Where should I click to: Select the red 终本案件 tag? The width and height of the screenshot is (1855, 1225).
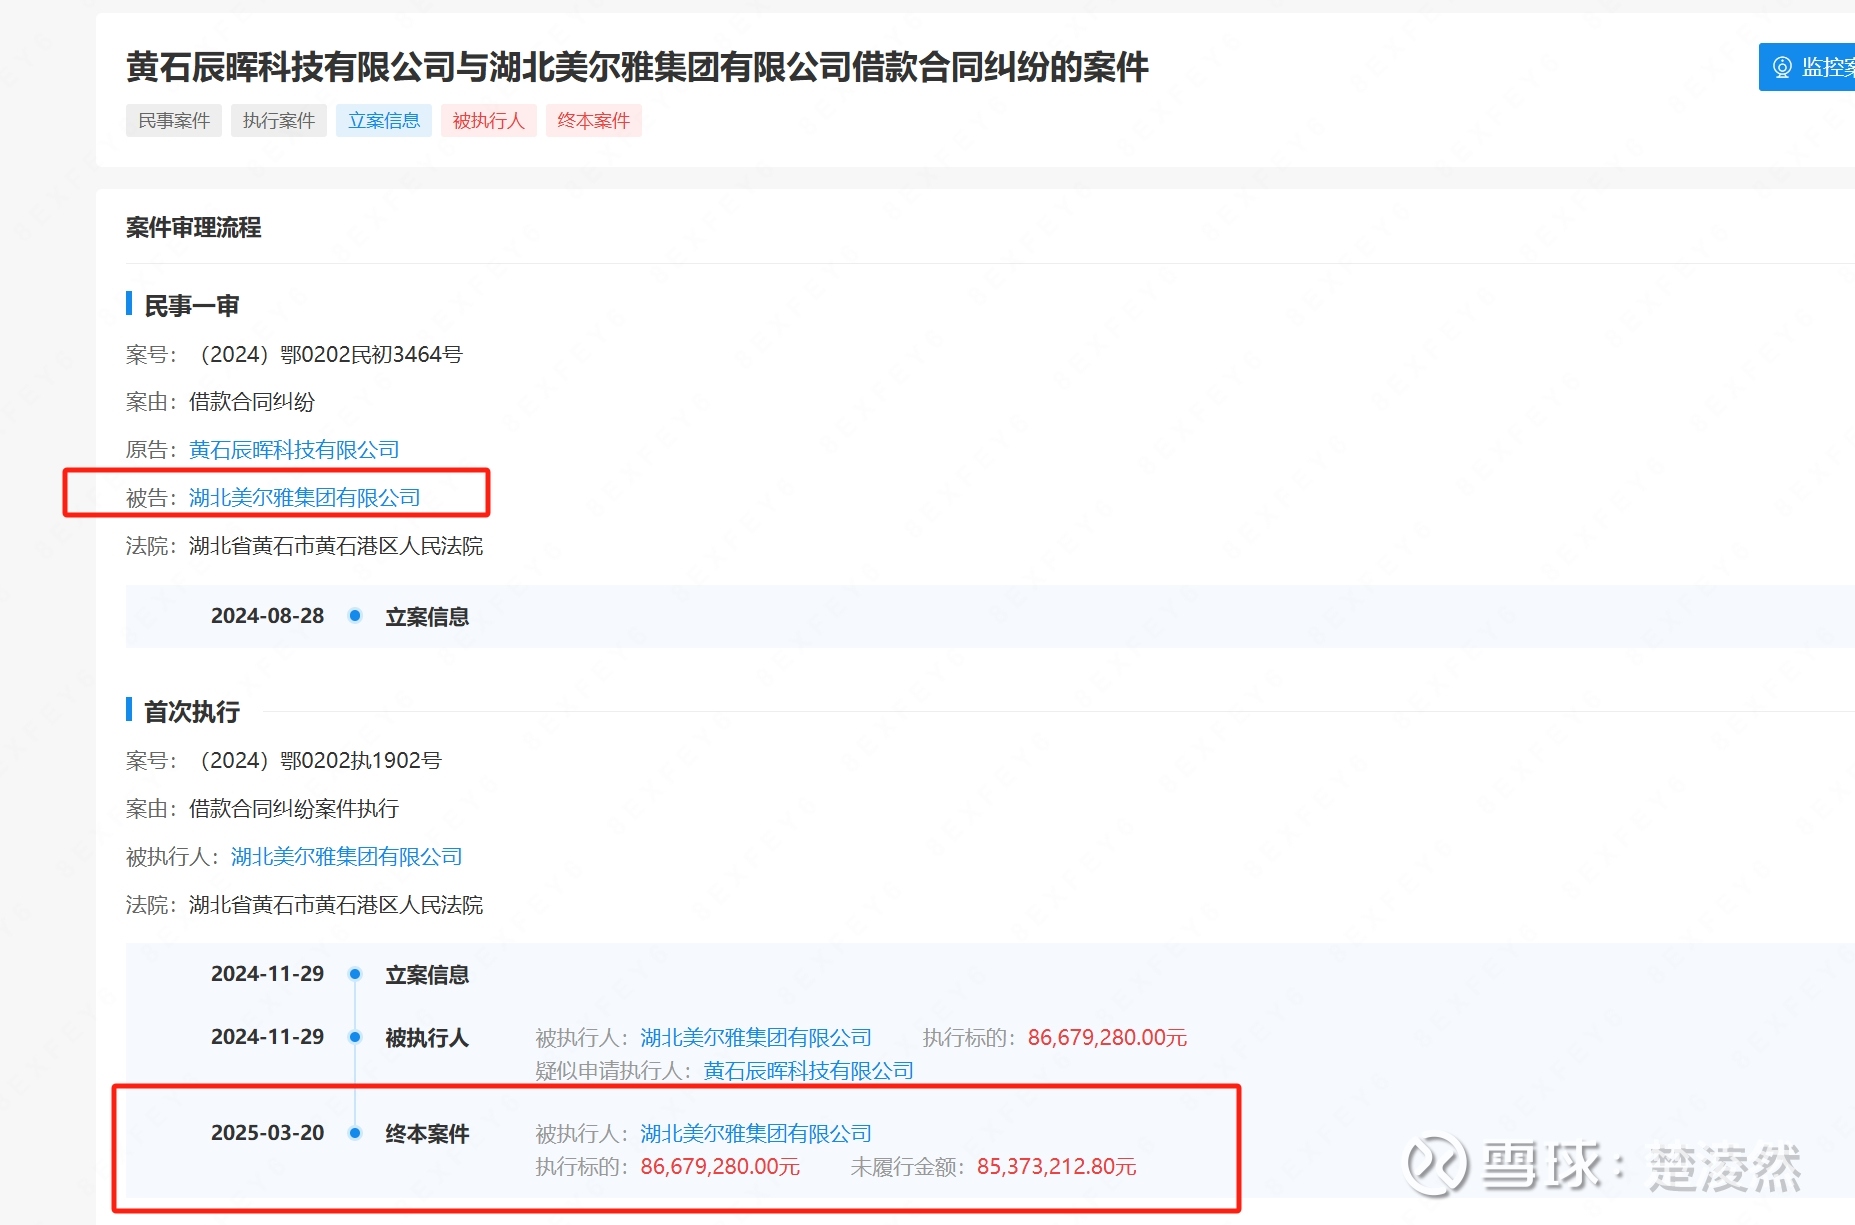tap(594, 121)
